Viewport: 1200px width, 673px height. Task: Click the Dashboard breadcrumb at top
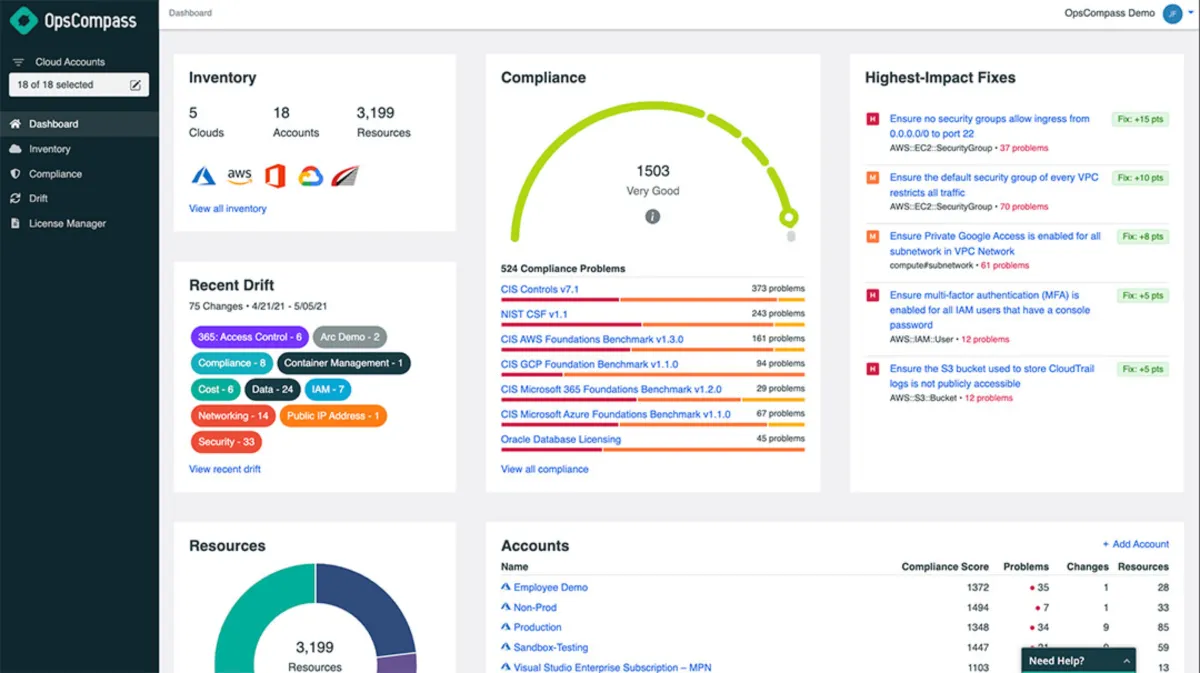(x=190, y=13)
